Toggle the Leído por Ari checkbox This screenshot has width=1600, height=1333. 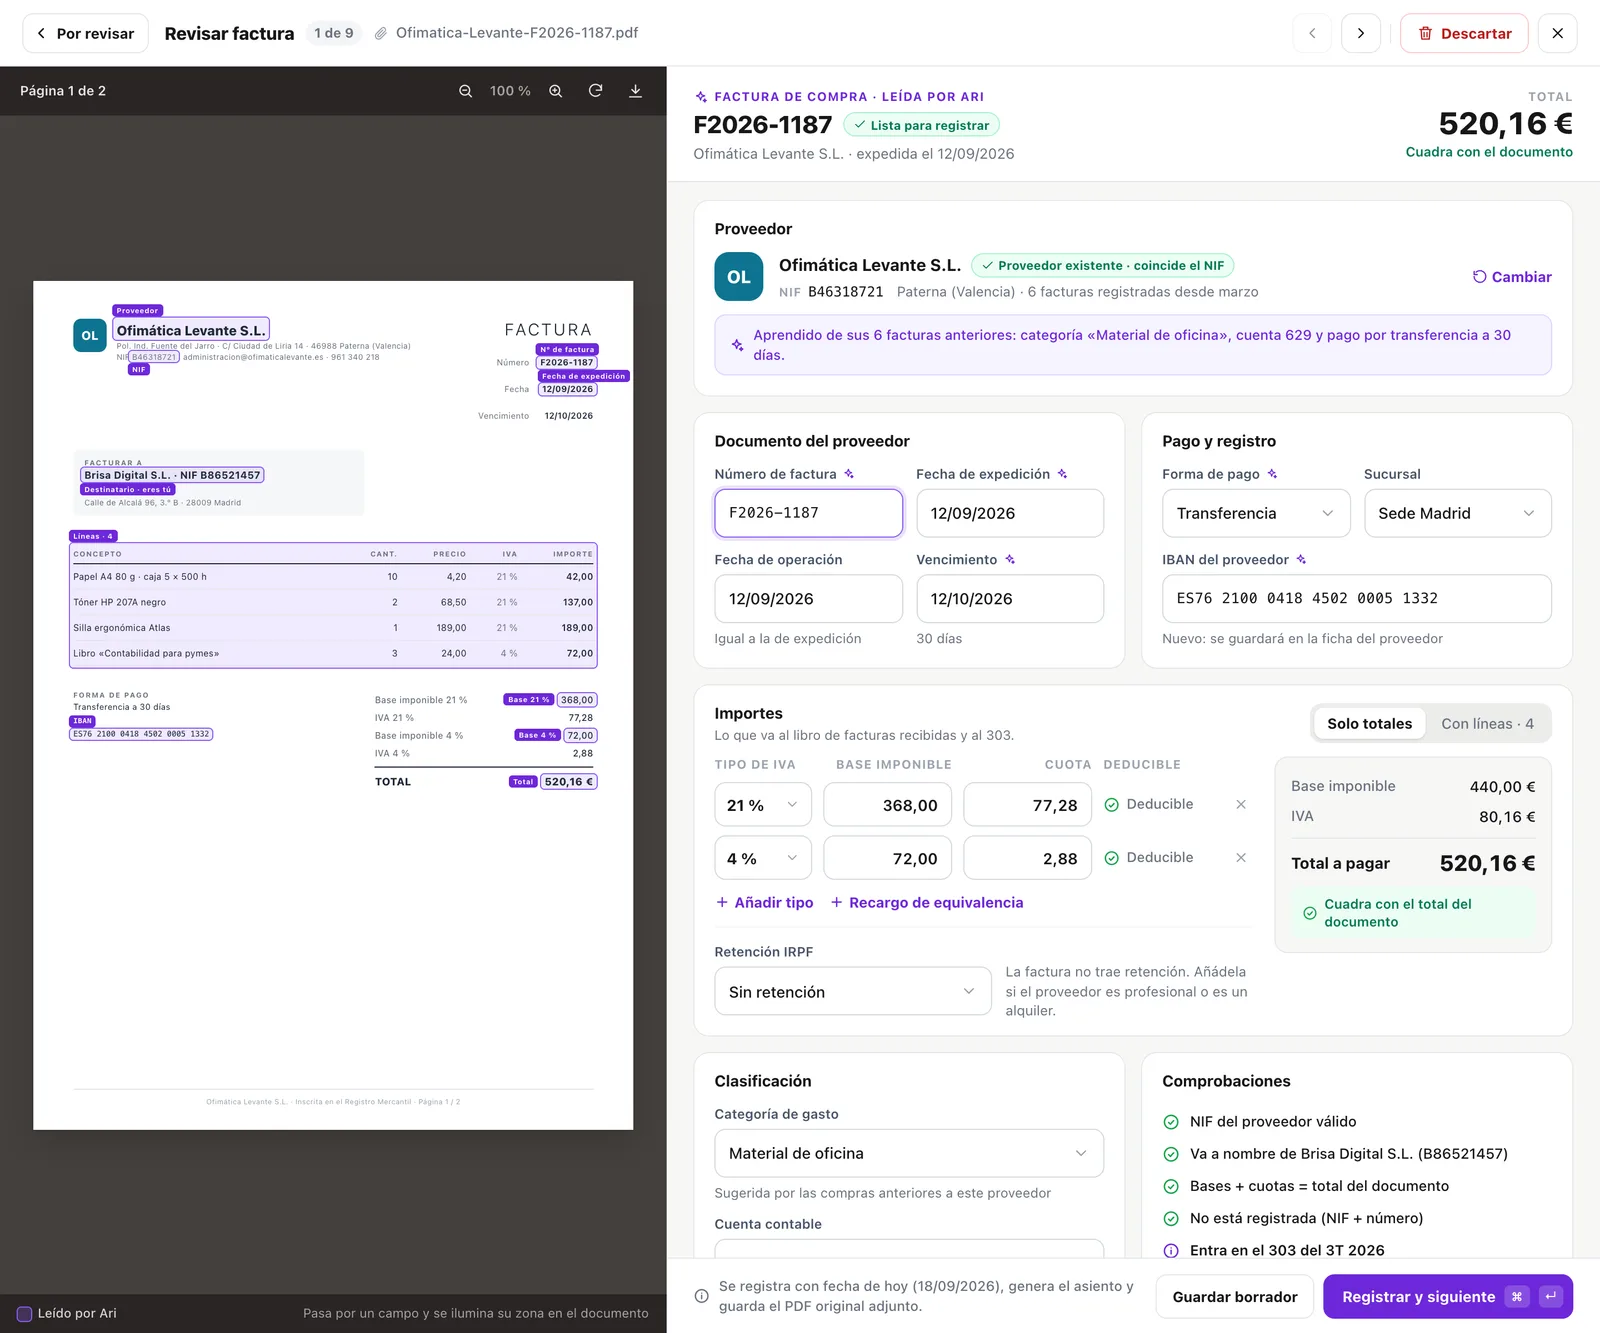coord(25,1313)
